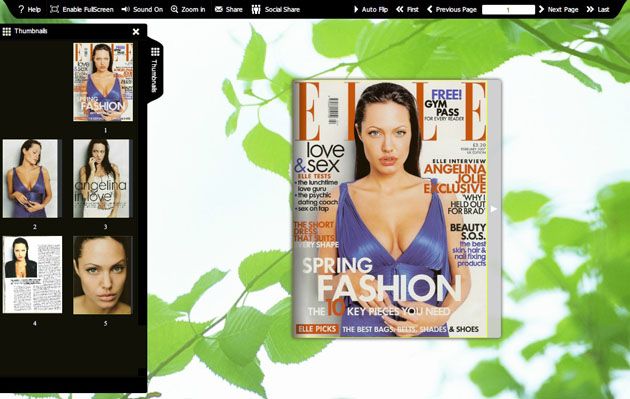Viewport: 630px width, 399px height.
Task: Click the Thumbnails grid icon in panel header
Action: [6, 31]
